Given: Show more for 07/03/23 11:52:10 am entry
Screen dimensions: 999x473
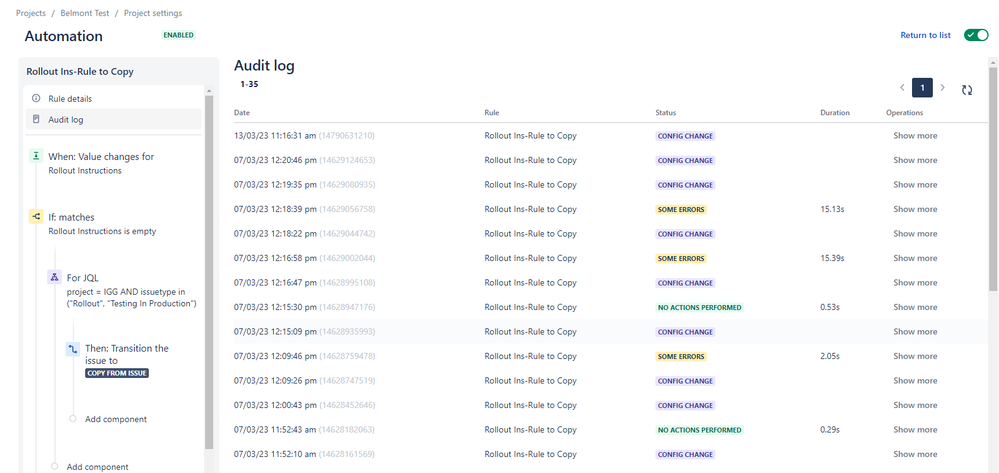Looking at the screenshot, I should pyautogui.click(x=915, y=455).
